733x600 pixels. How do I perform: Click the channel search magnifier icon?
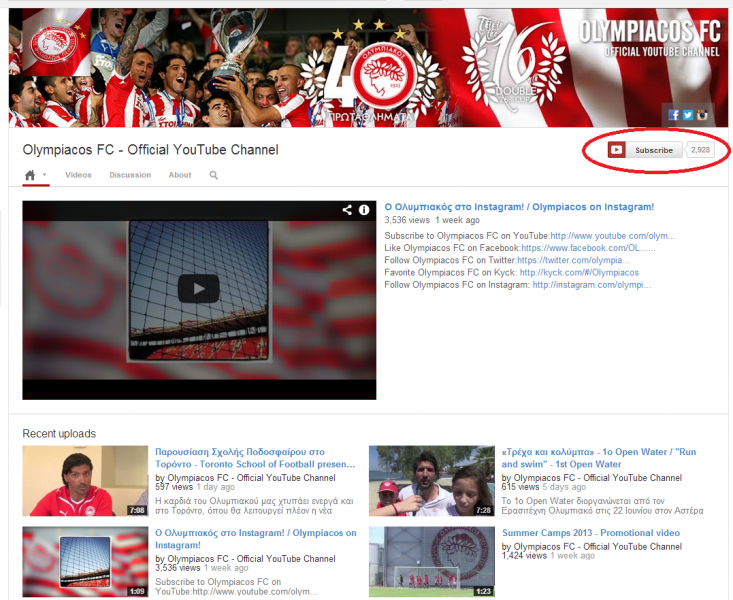[x=213, y=175]
